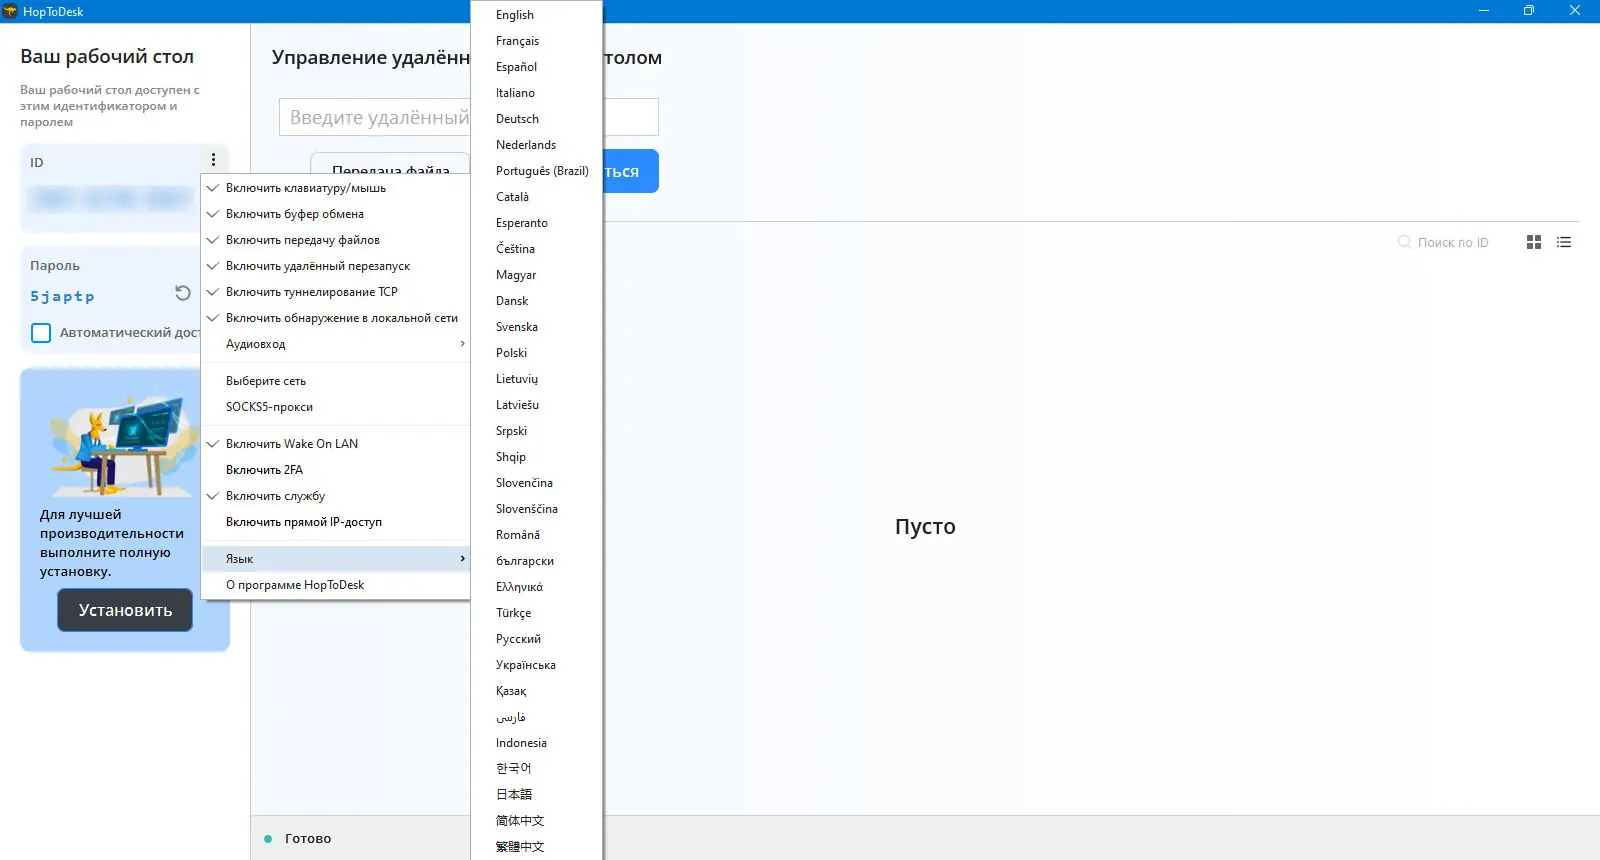Image resolution: width=1600 pixels, height=860 pixels.
Task: Choose Lietuvių language
Action: (x=537, y=379)
